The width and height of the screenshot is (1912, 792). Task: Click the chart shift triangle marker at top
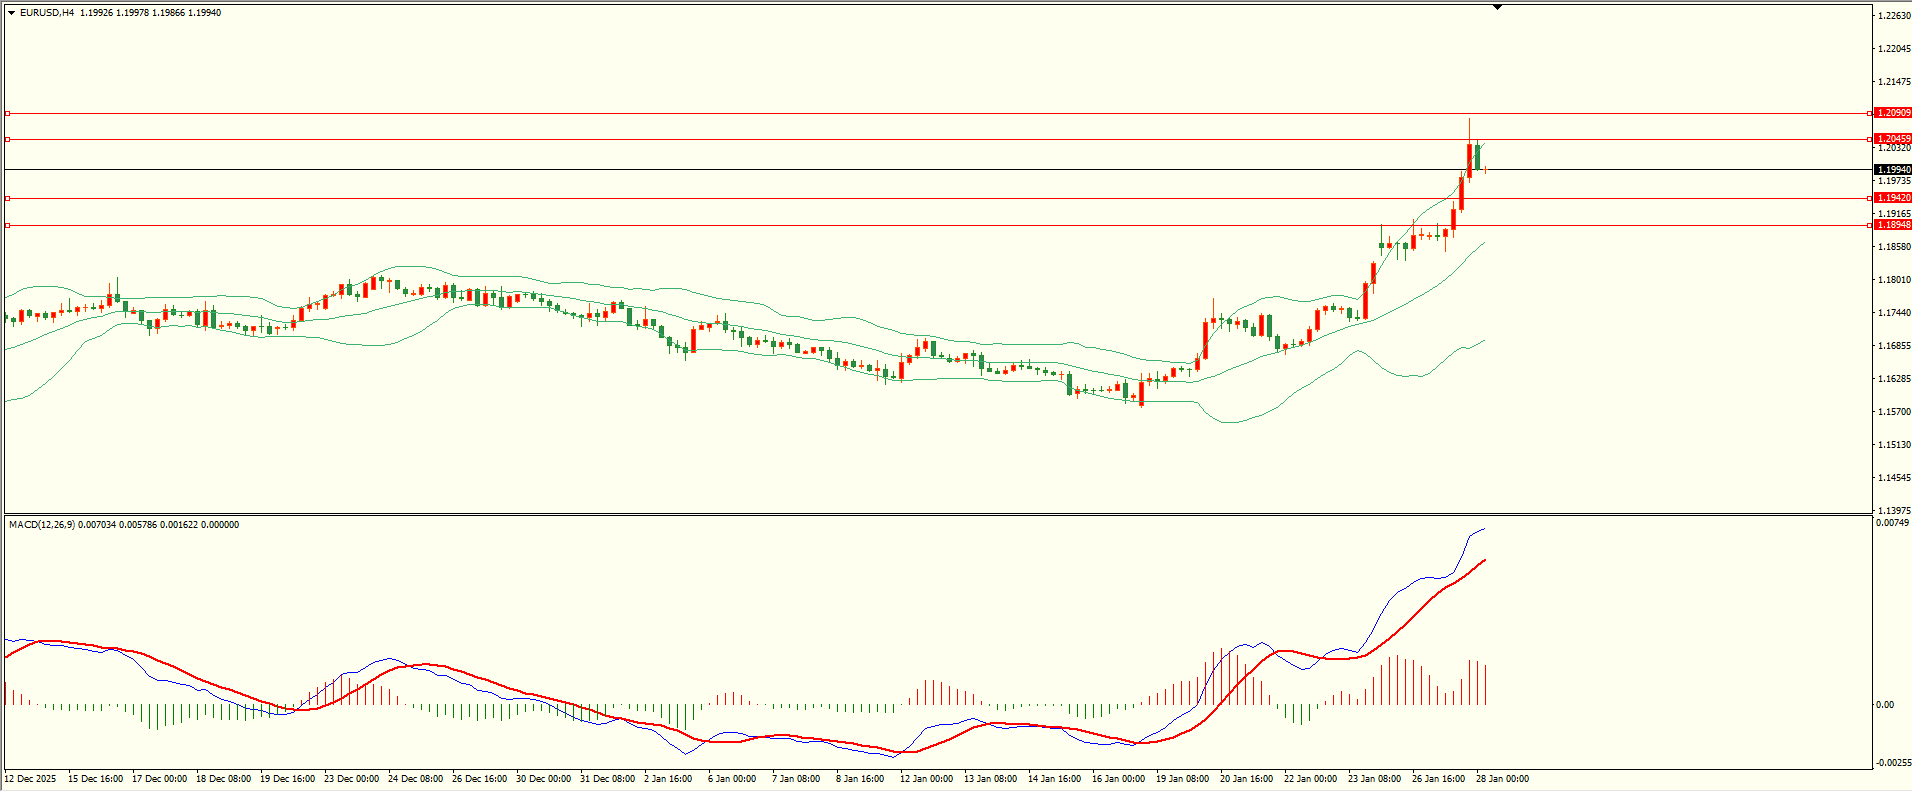pos(1497,7)
